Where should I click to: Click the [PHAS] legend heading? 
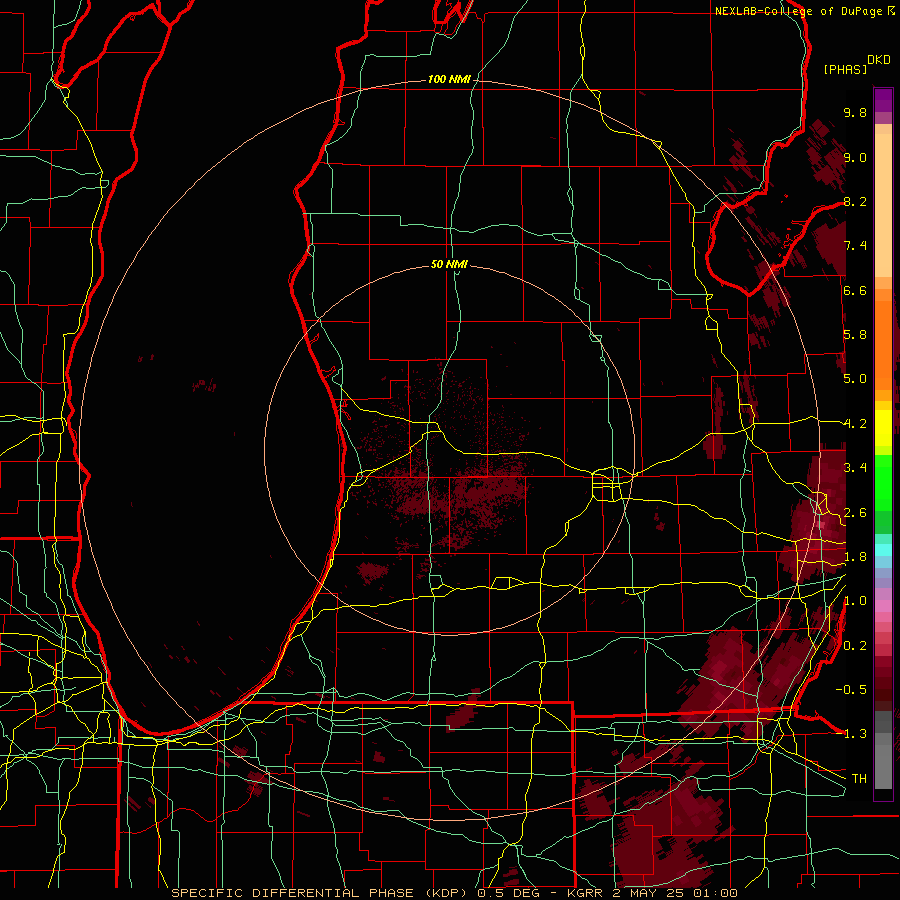tap(845, 69)
